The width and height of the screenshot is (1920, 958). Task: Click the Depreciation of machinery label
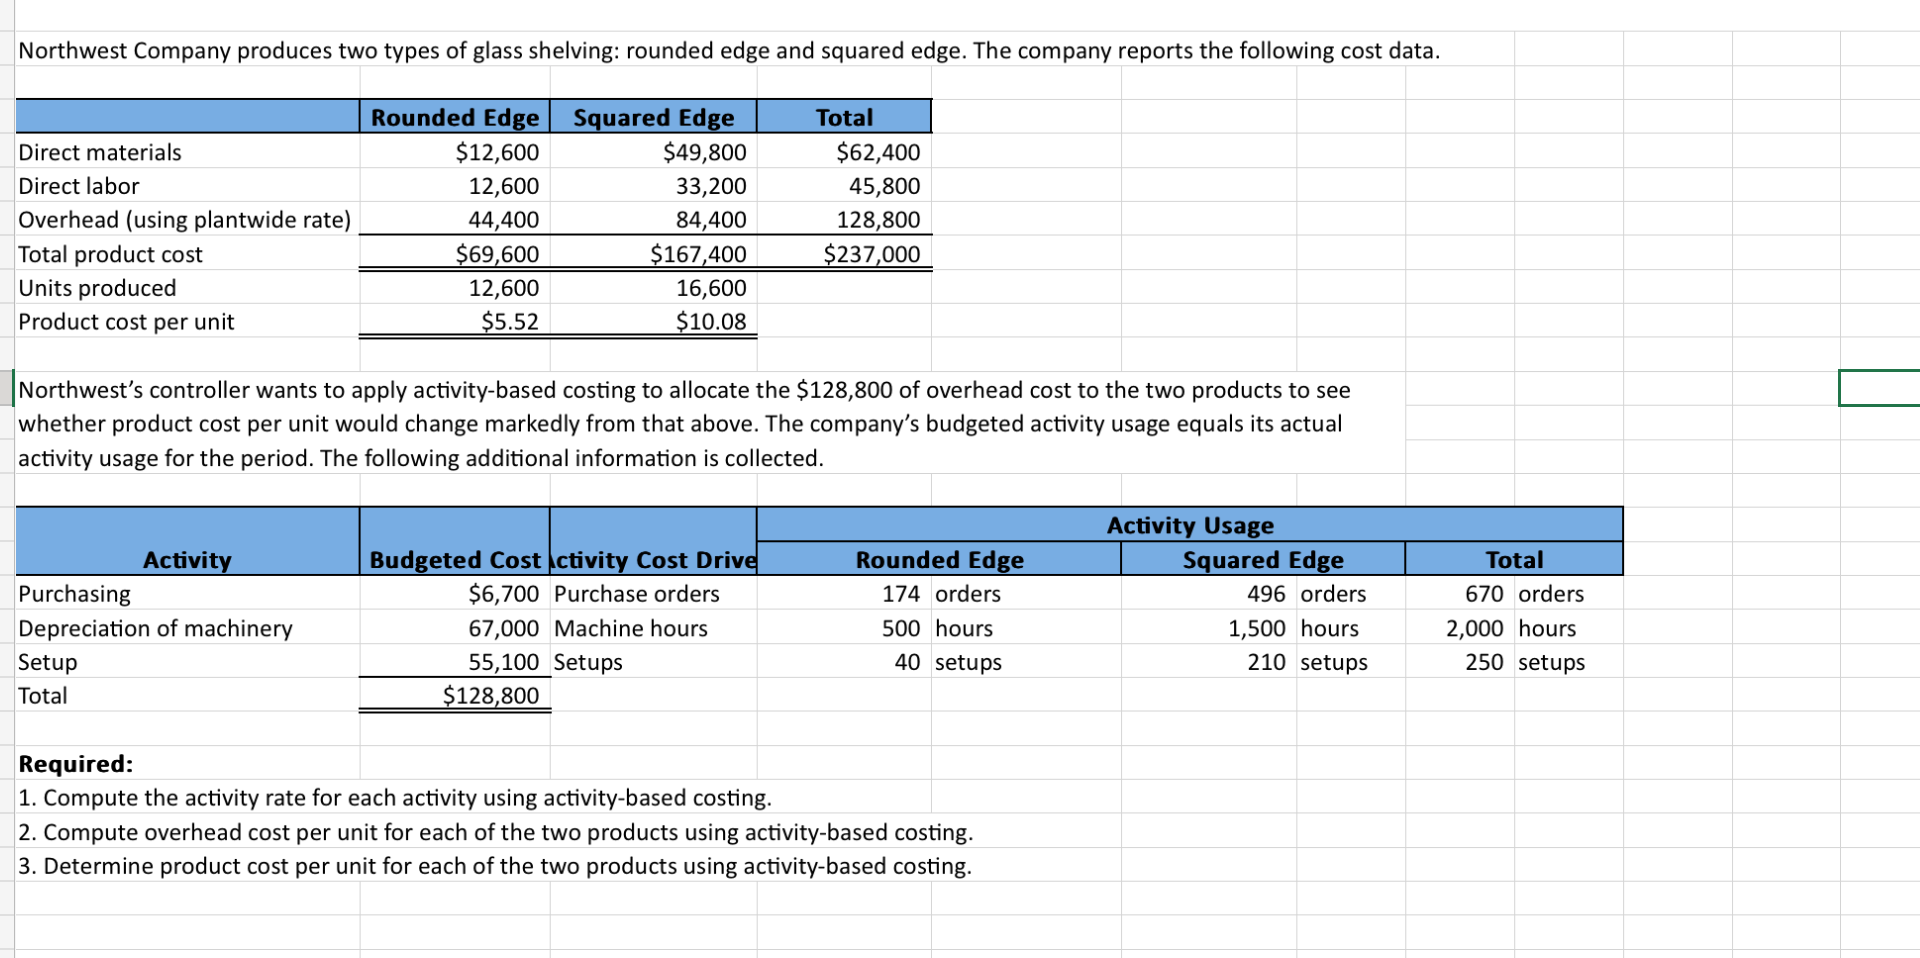point(155,628)
